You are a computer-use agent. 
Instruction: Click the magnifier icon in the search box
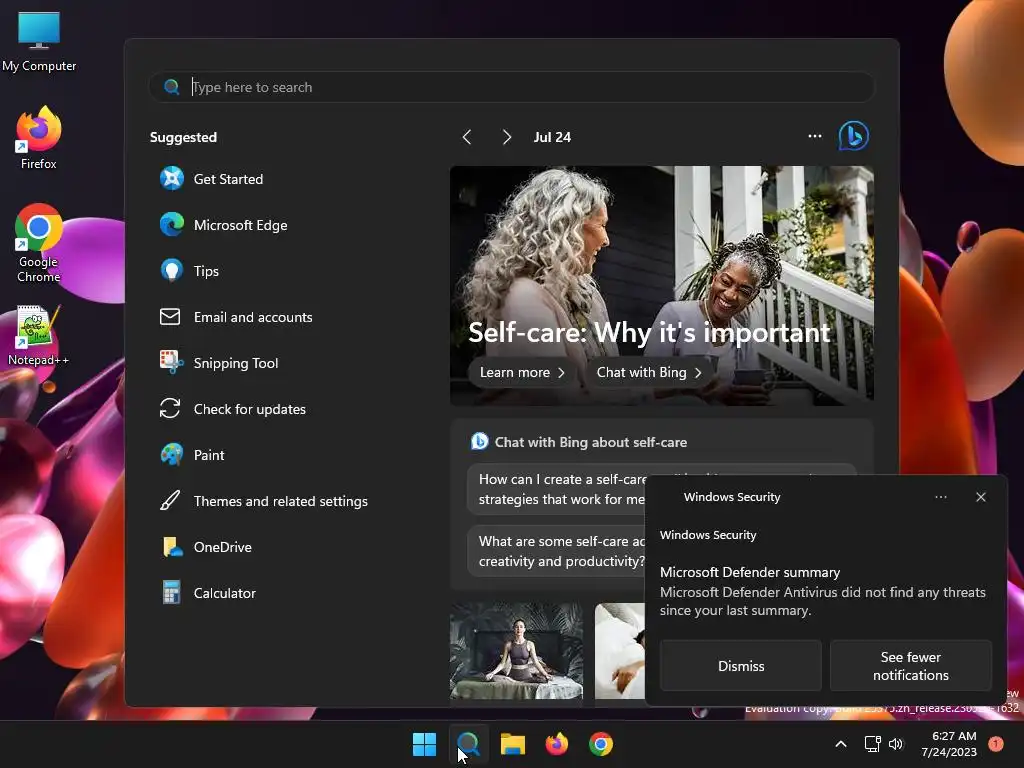pos(172,87)
